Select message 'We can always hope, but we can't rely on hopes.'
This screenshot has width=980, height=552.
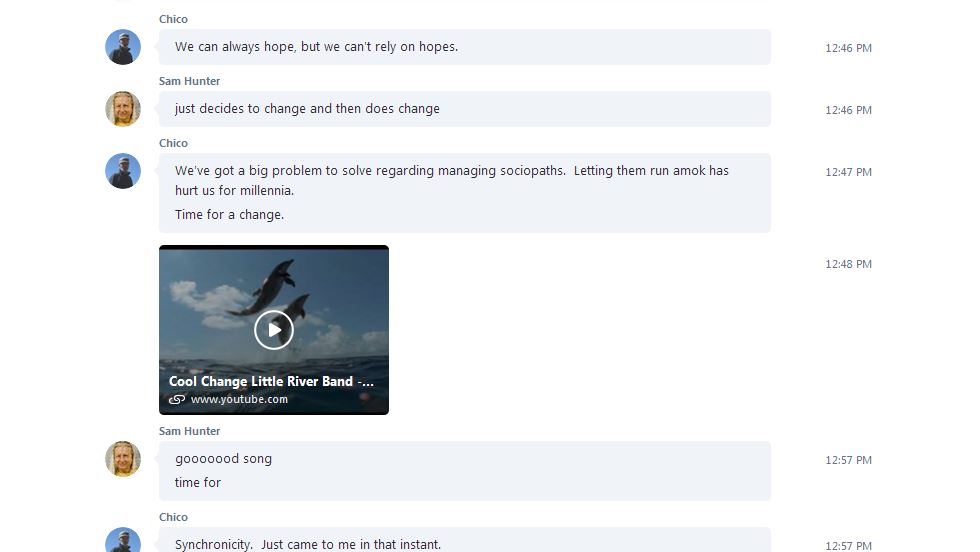point(316,47)
